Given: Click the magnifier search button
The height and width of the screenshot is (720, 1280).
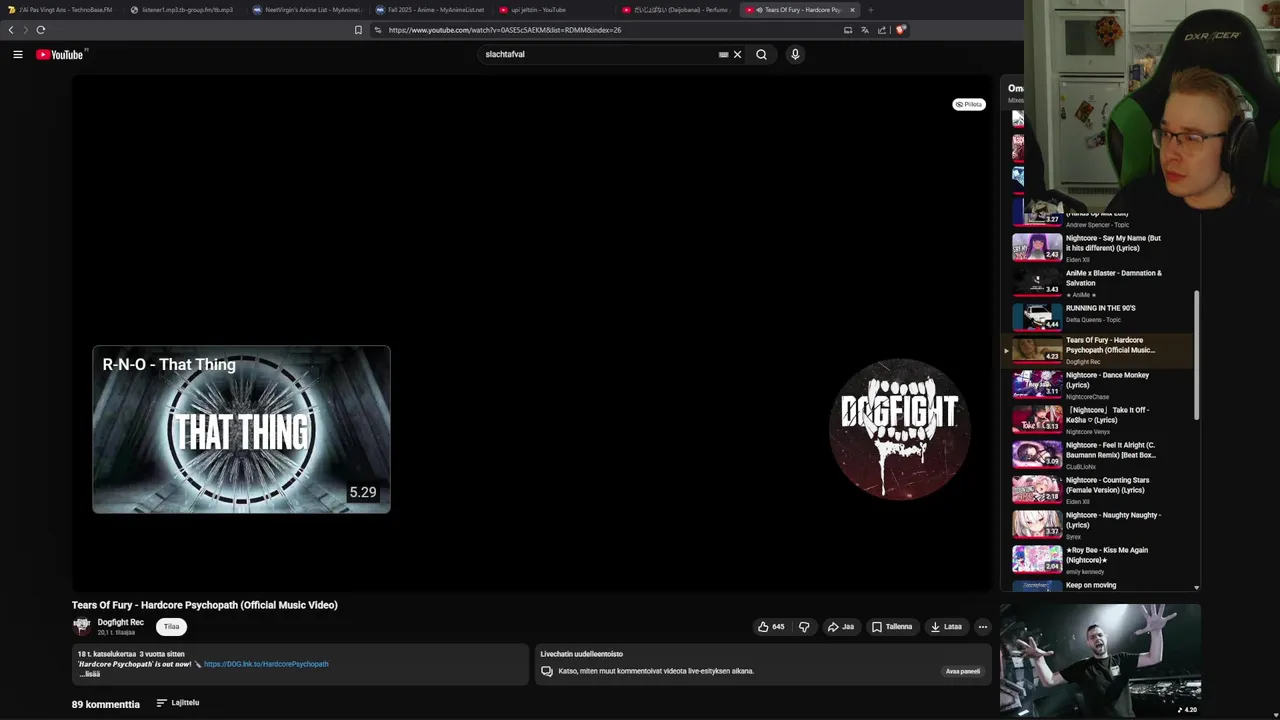Looking at the screenshot, I should (x=761, y=55).
